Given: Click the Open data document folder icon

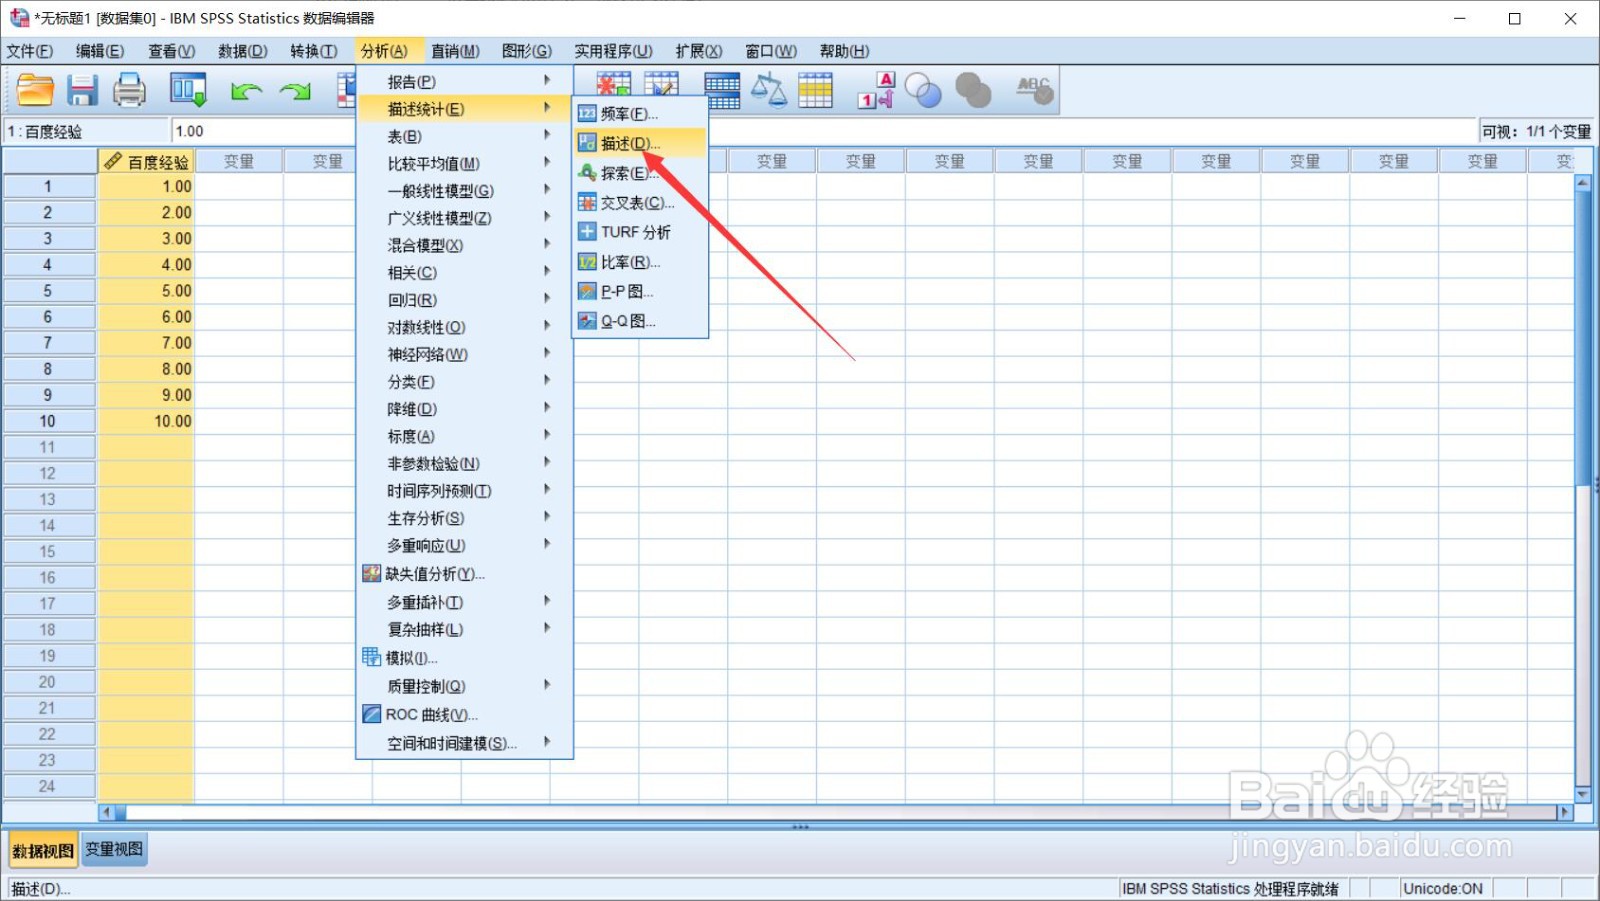Looking at the screenshot, I should (x=35, y=91).
